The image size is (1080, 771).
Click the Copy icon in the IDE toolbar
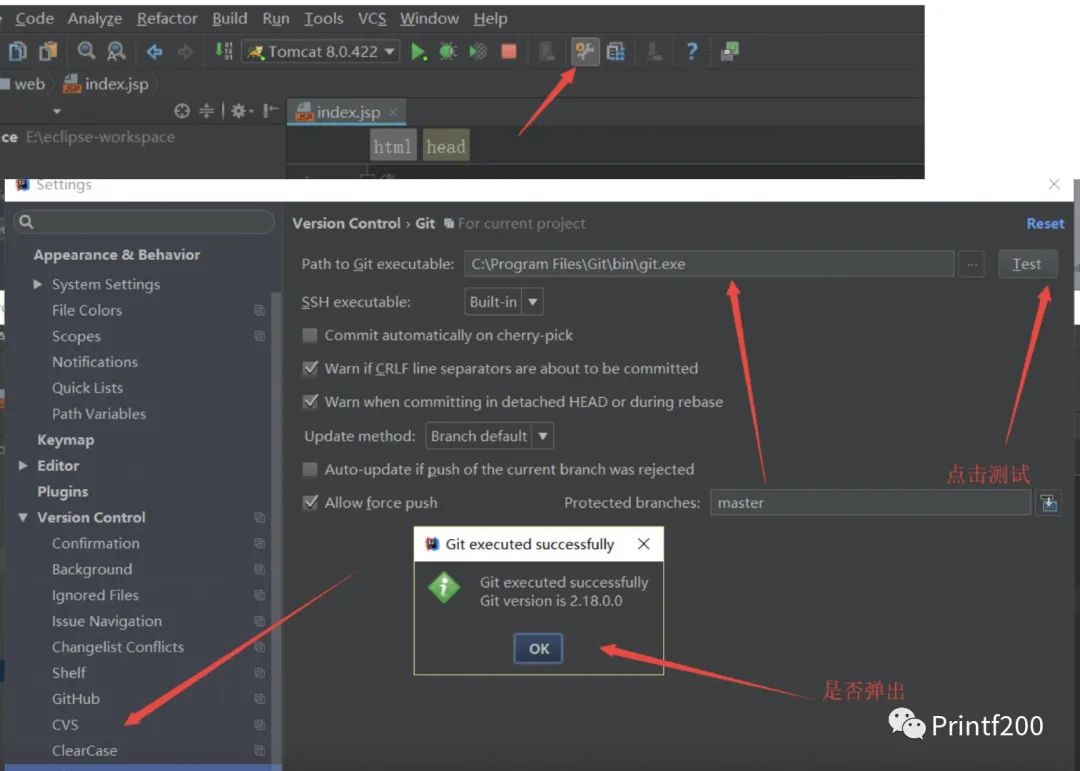18,51
